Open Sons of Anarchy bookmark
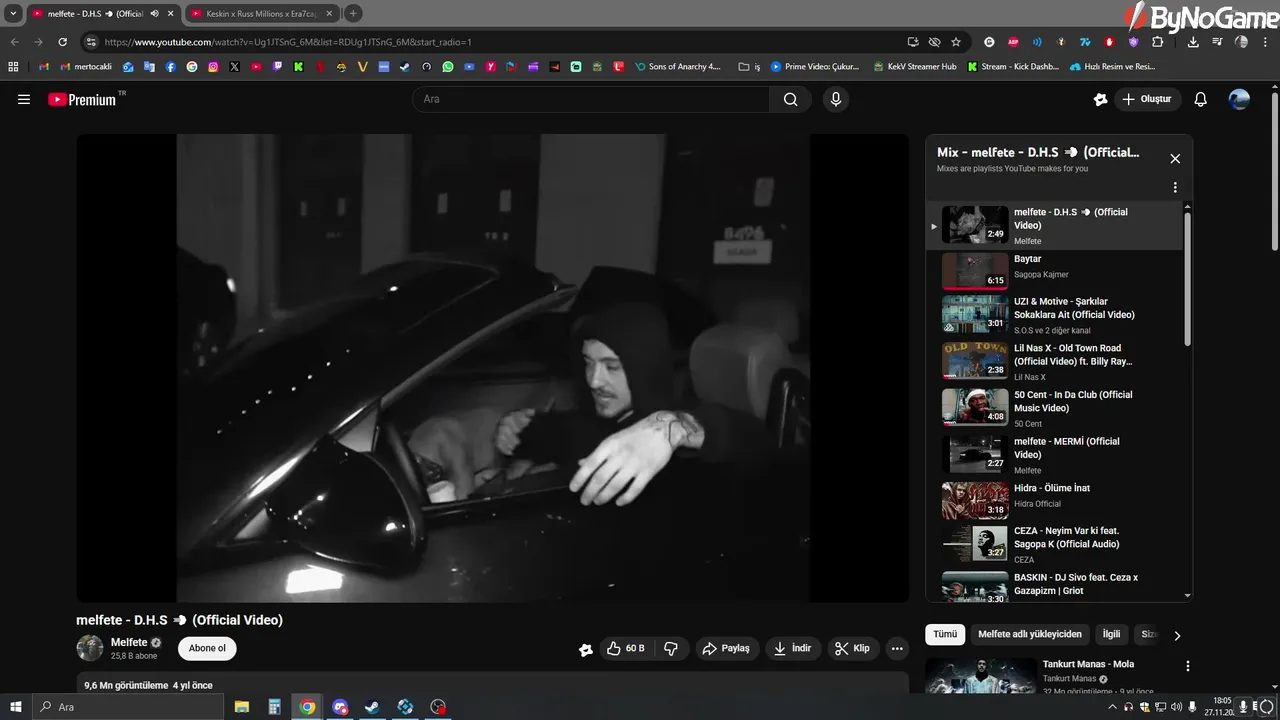Image resolution: width=1280 pixels, height=720 pixels. [677, 67]
